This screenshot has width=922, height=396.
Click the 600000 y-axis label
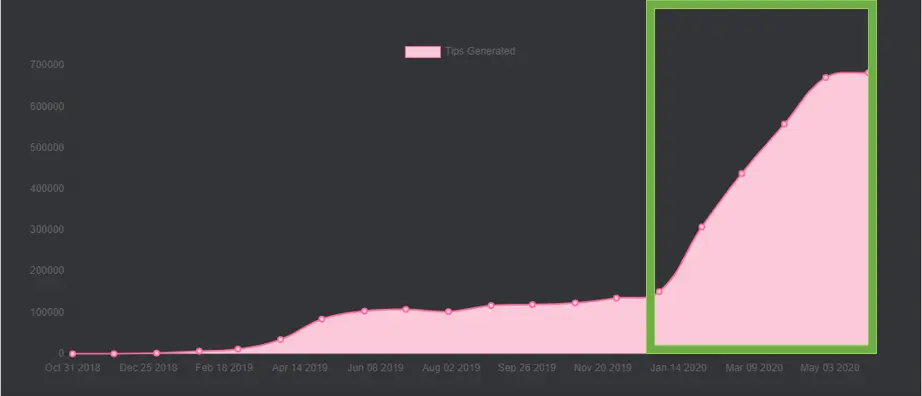pyautogui.click(x=46, y=107)
